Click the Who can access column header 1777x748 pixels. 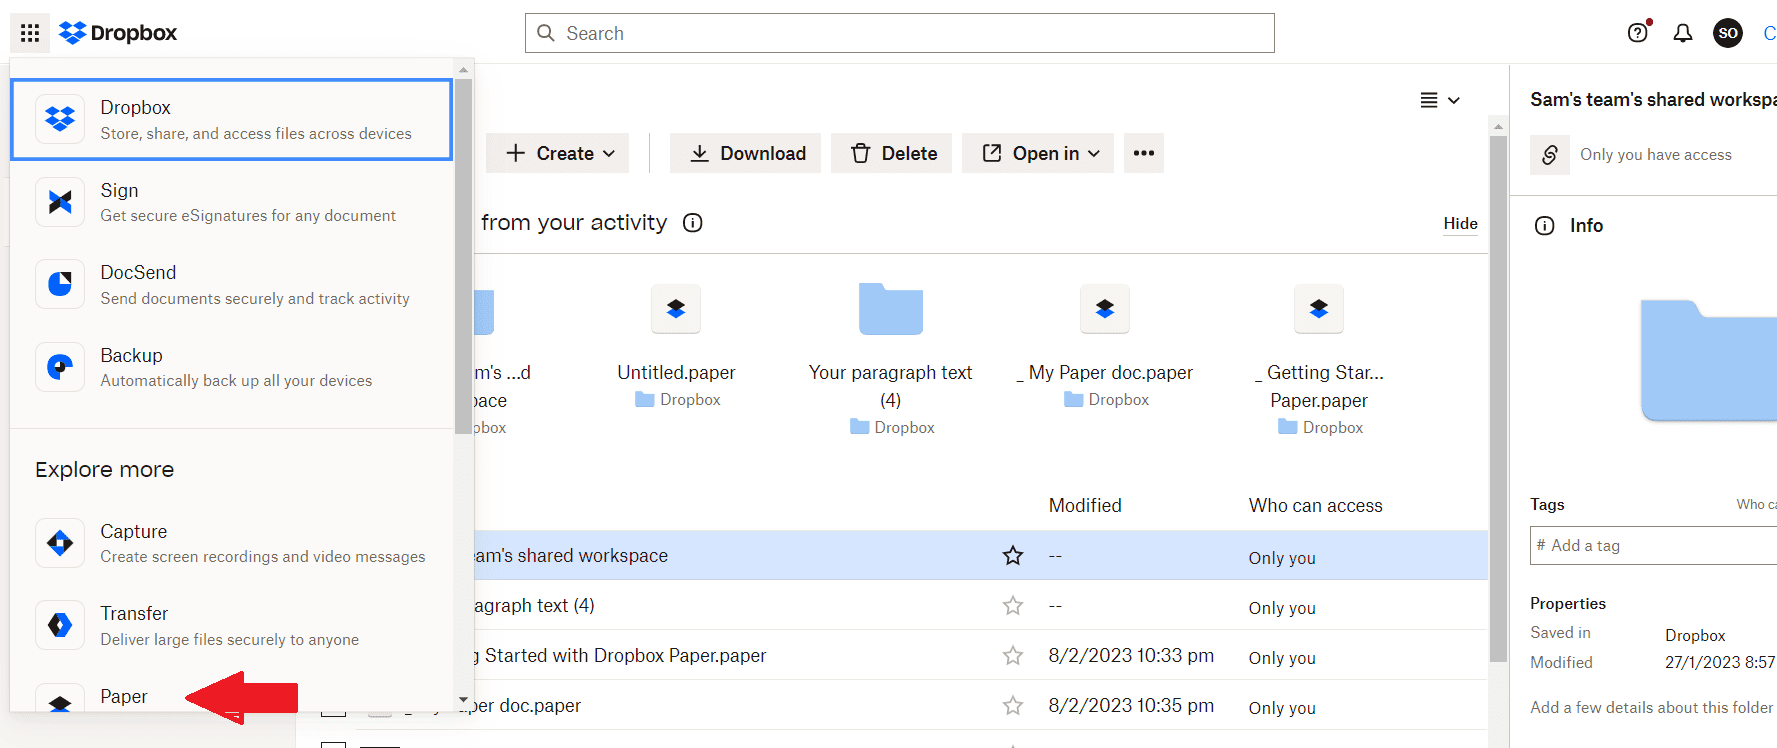[x=1316, y=506]
